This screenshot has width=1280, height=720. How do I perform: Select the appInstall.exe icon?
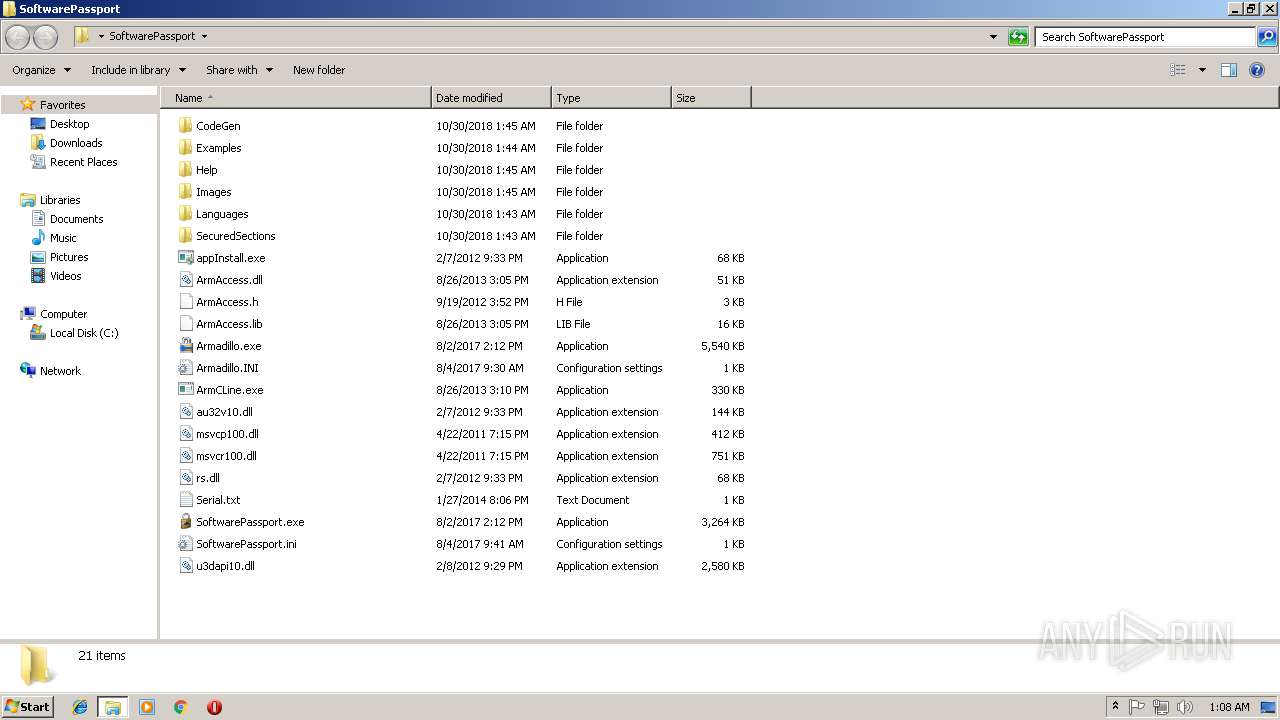point(185,258)
